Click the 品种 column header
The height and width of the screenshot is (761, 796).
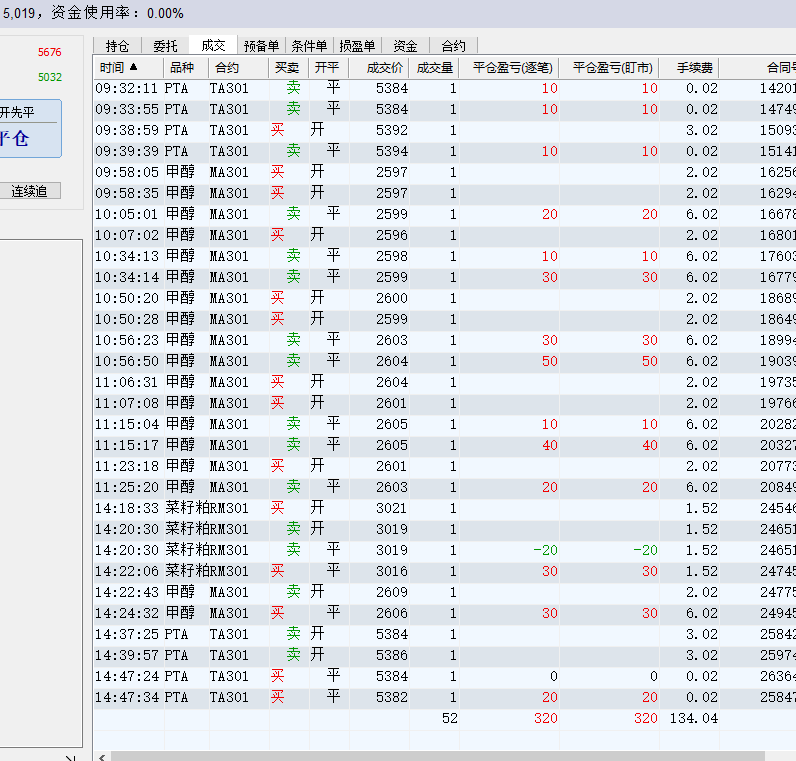[186, 68]
